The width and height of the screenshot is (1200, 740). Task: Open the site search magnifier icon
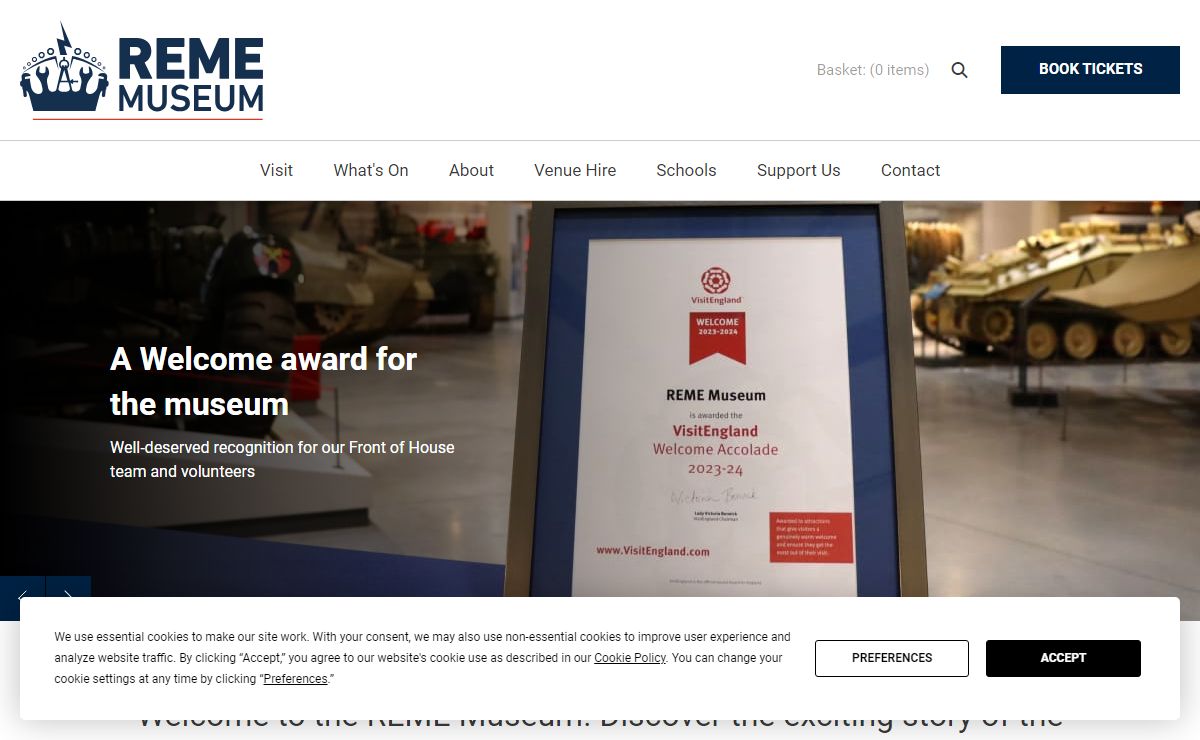pyautogui.click(x=959, y=70)
